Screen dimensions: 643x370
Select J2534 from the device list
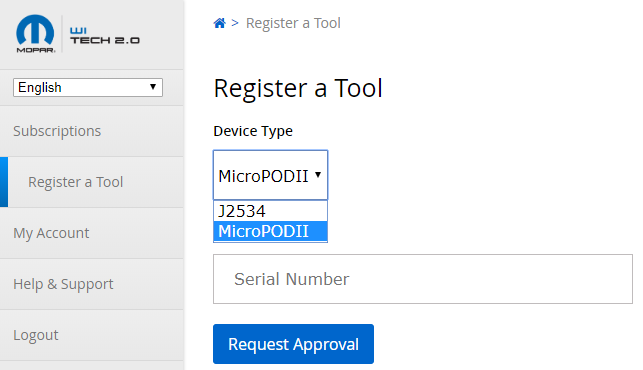point(270,211)
